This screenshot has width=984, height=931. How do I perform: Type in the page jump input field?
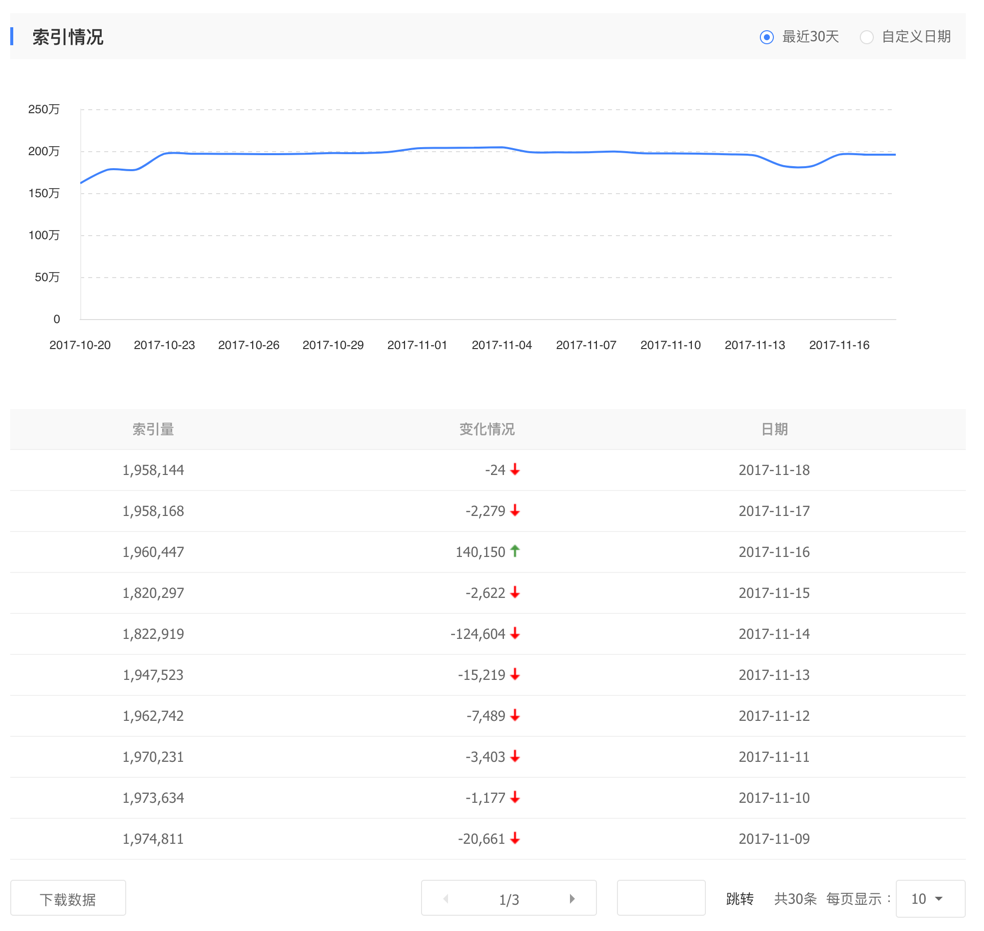point(661,898)
